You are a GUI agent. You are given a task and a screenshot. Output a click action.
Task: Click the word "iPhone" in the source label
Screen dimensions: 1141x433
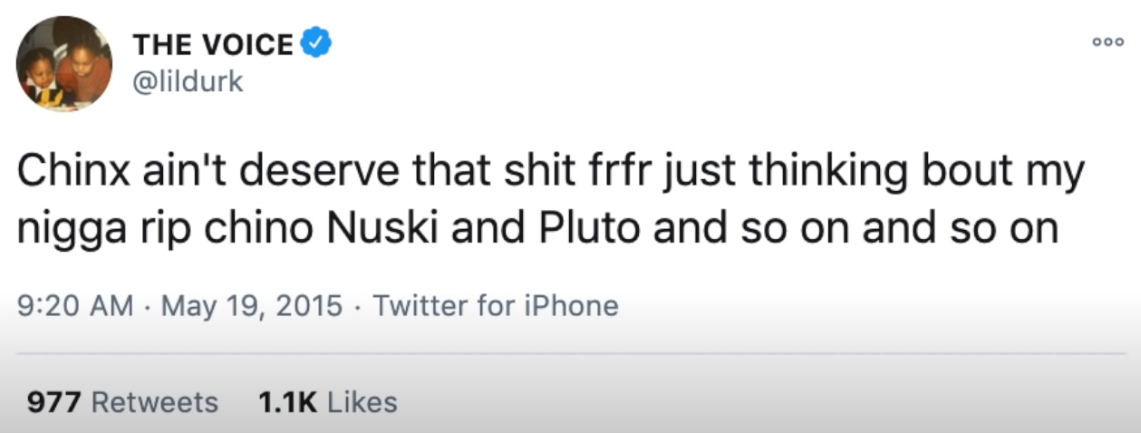(574, 305)
